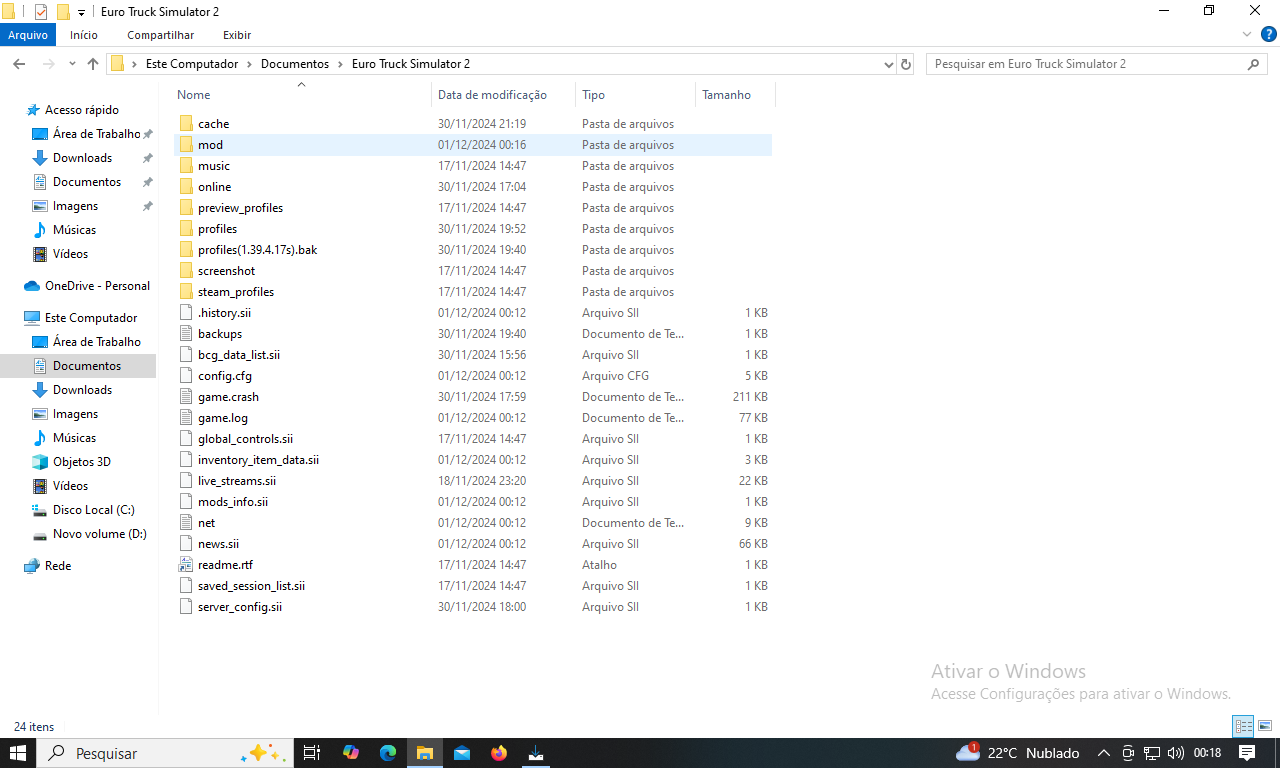1280x768 pixels.
Task: Open Task View on the taskbar
Action: click(x=312, y=753)
